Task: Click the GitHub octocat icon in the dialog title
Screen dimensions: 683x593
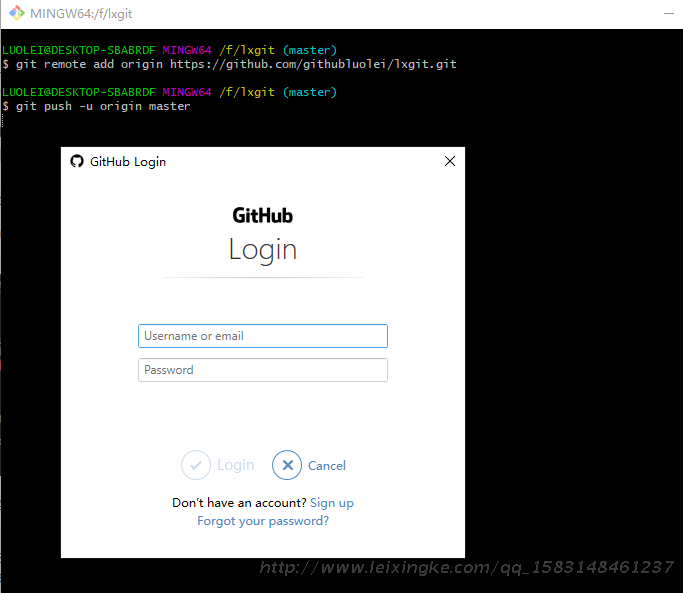Action: pyautogui.click(x=77, y=161)
